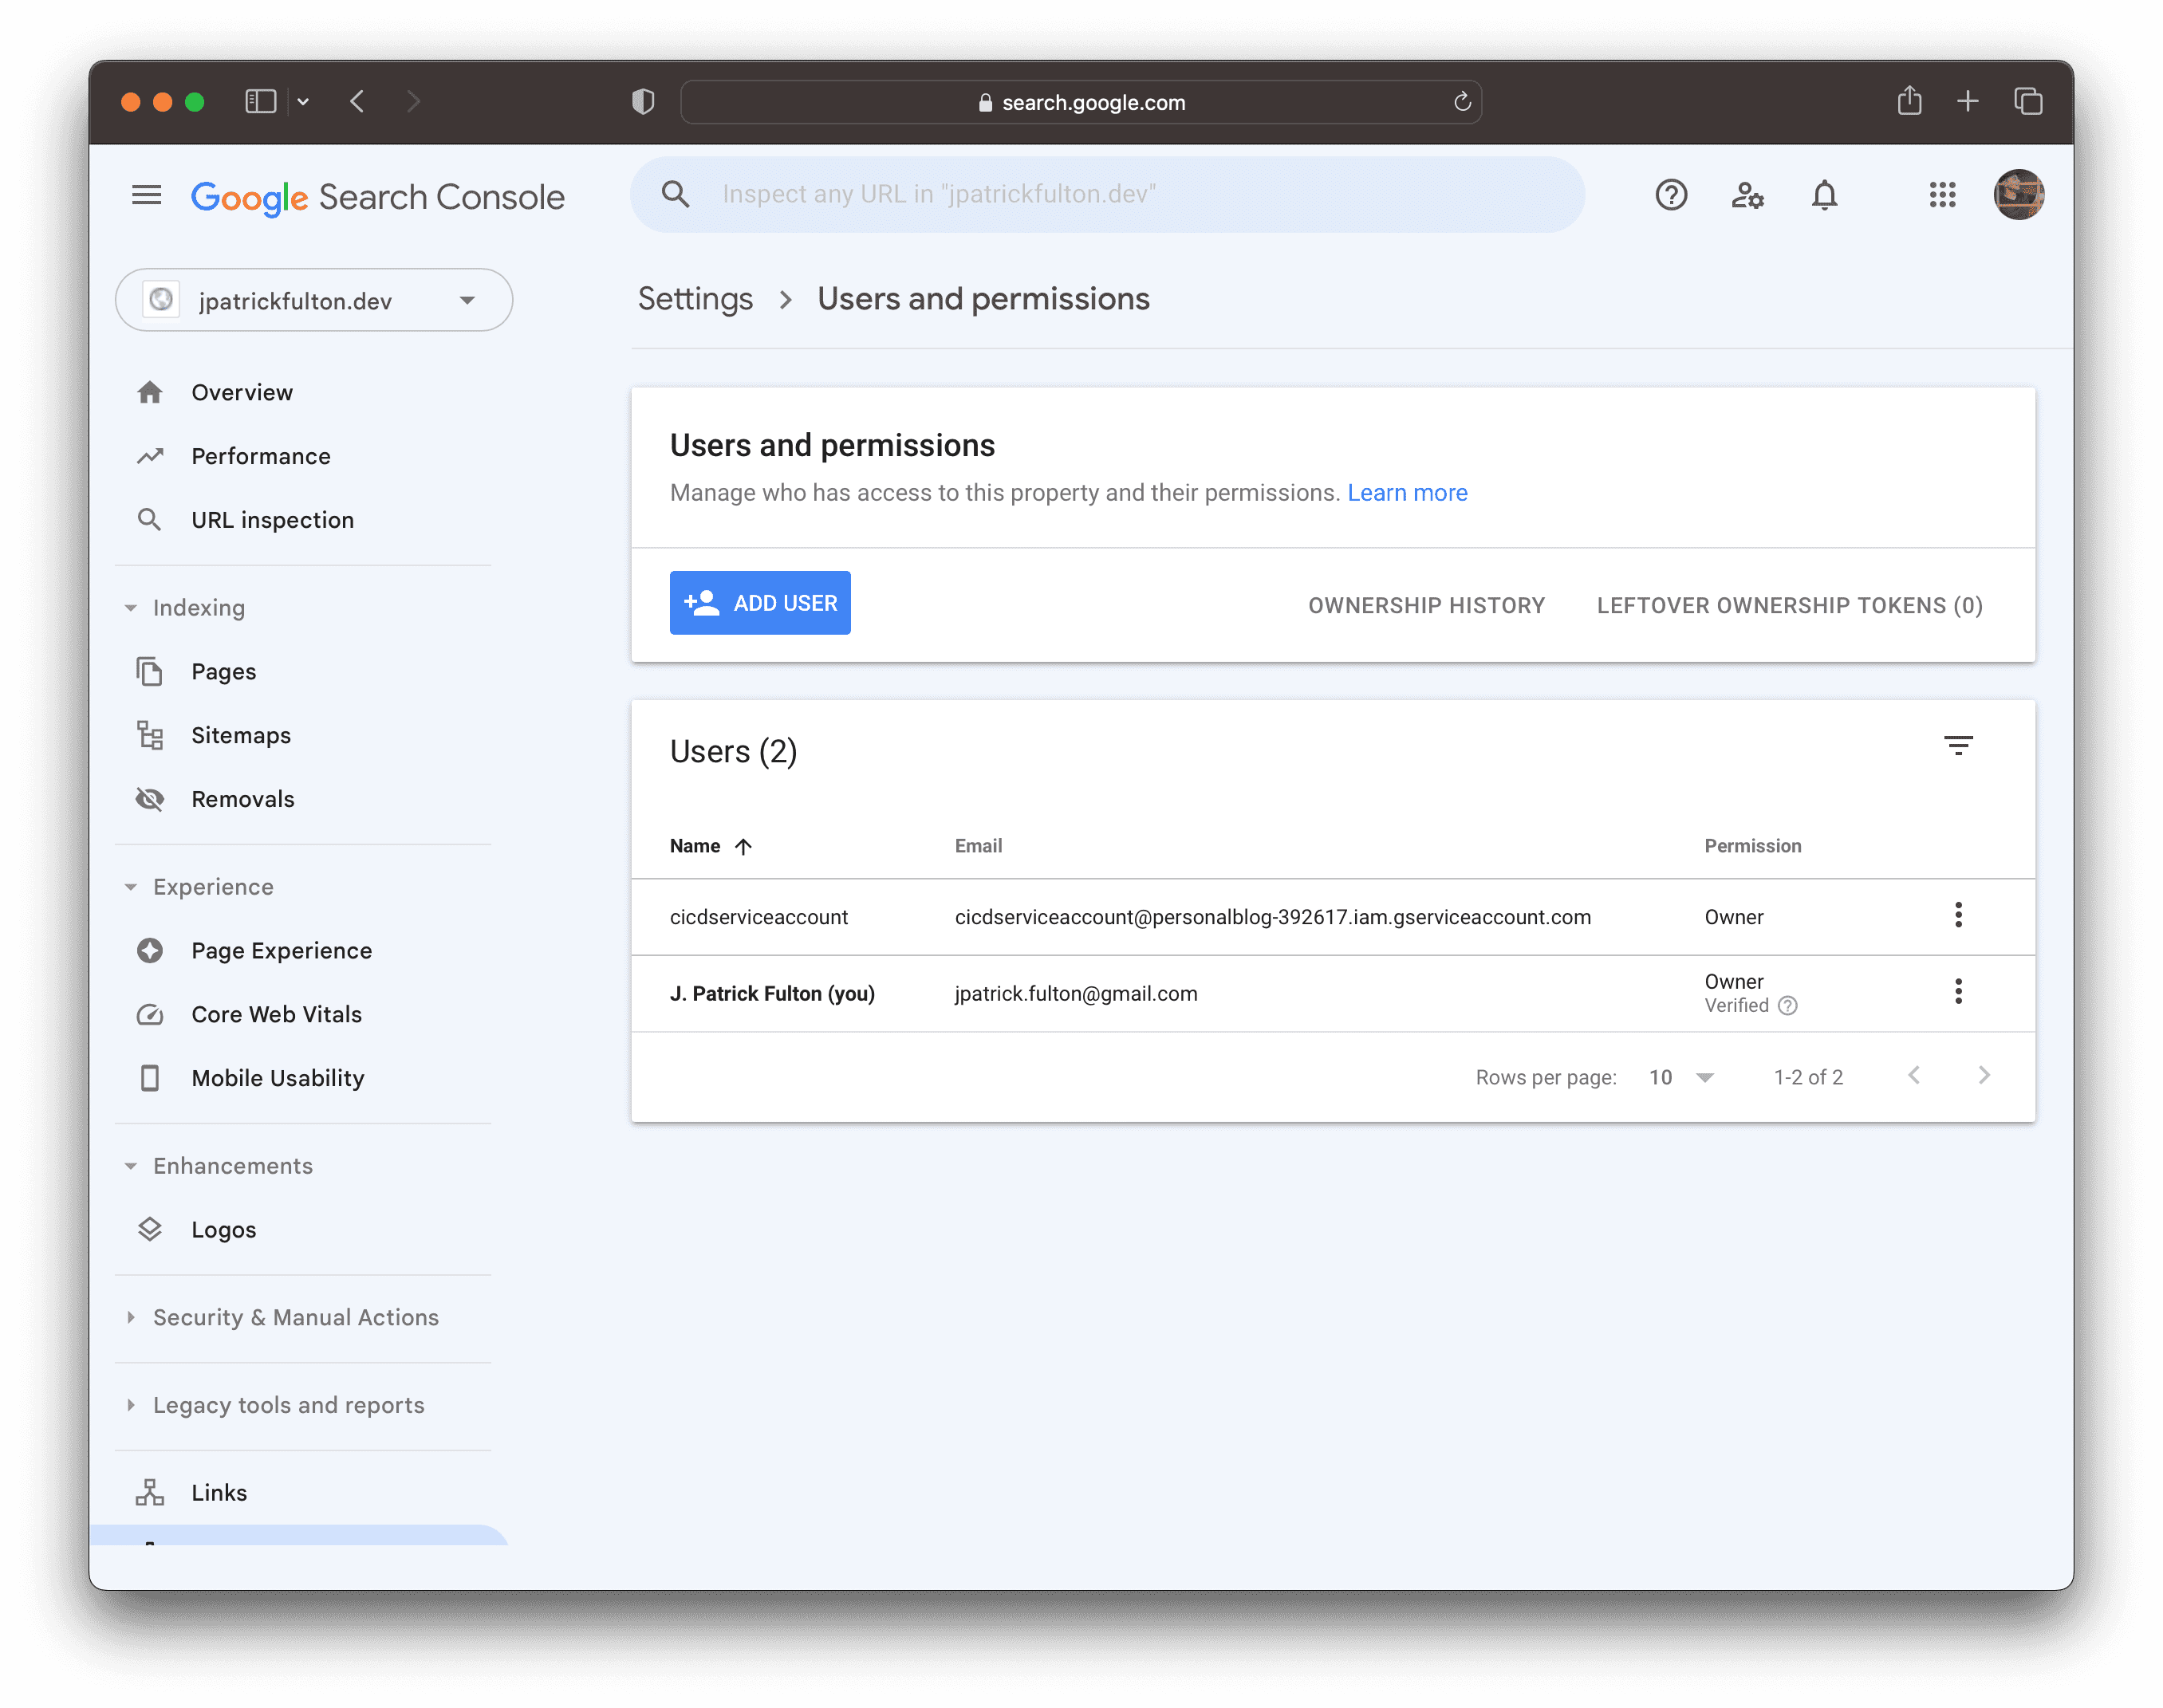Go to previous page of users
Viewport: 2163px width, 1708px height.
click(x=1913, y=1075)
